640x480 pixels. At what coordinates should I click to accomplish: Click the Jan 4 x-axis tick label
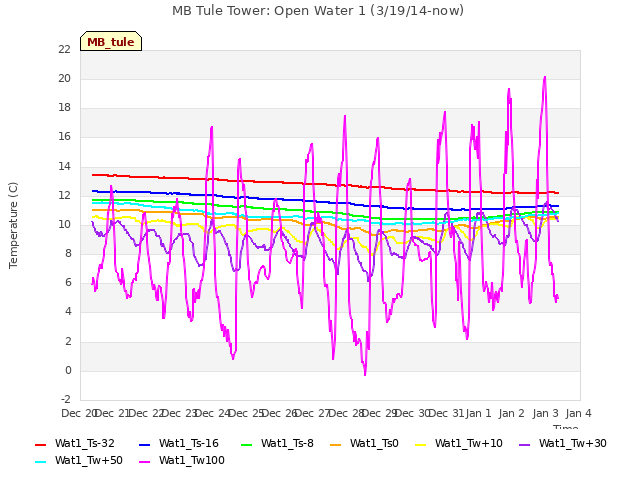click(x=578, y=413)
